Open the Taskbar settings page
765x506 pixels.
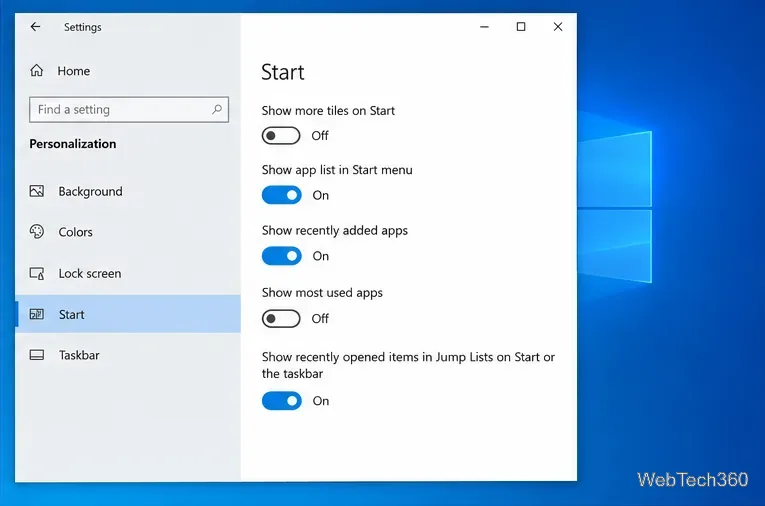click(128, 355)
